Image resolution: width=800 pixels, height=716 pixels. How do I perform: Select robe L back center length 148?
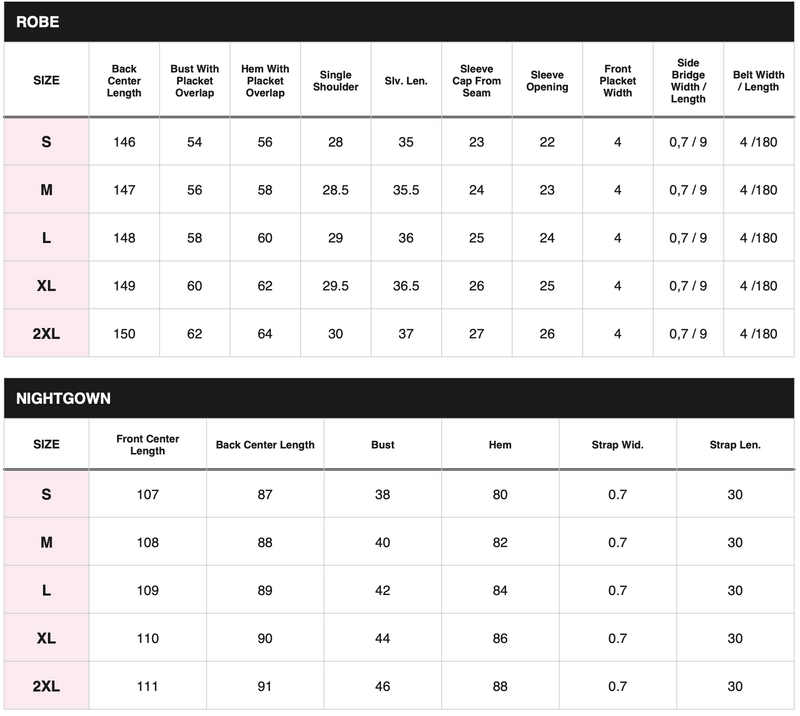pos(124,238)
